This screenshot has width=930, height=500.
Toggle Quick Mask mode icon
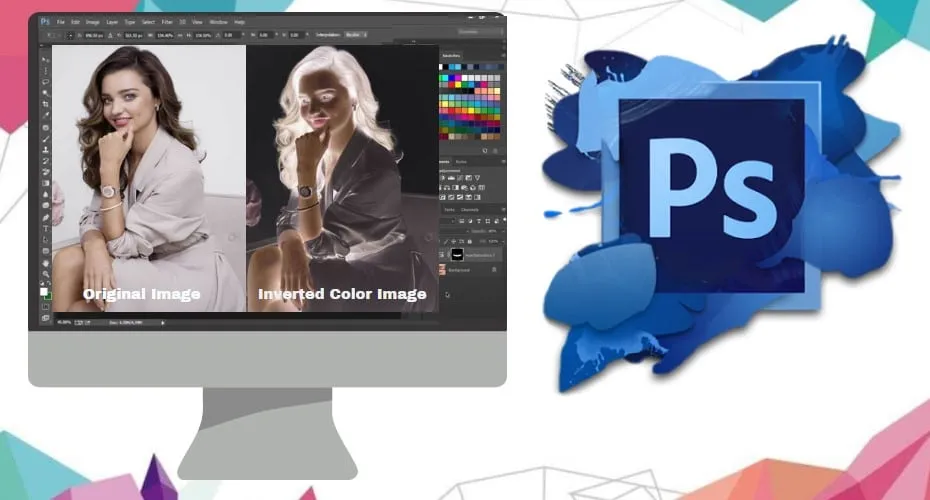(46, 307)
